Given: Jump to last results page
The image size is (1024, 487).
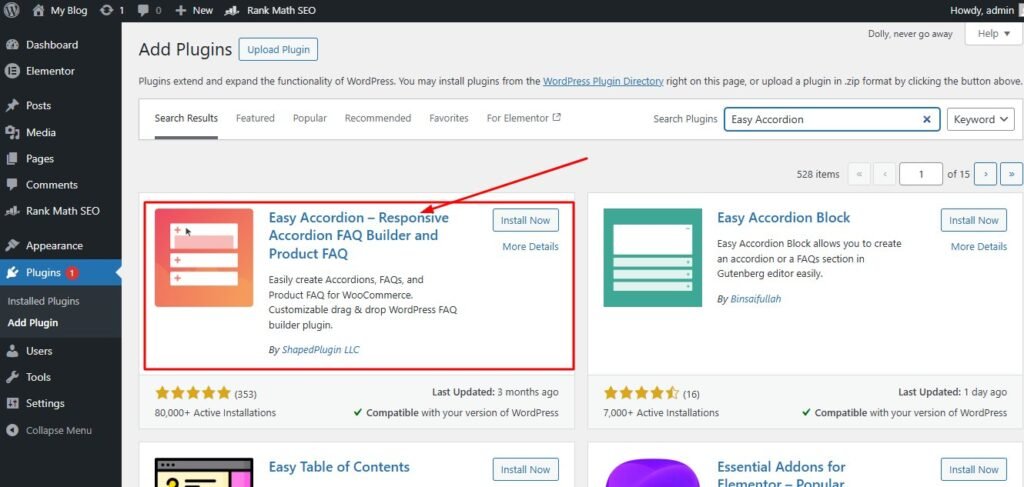Looking at the screenshot, I should [x=1012, y=174].
